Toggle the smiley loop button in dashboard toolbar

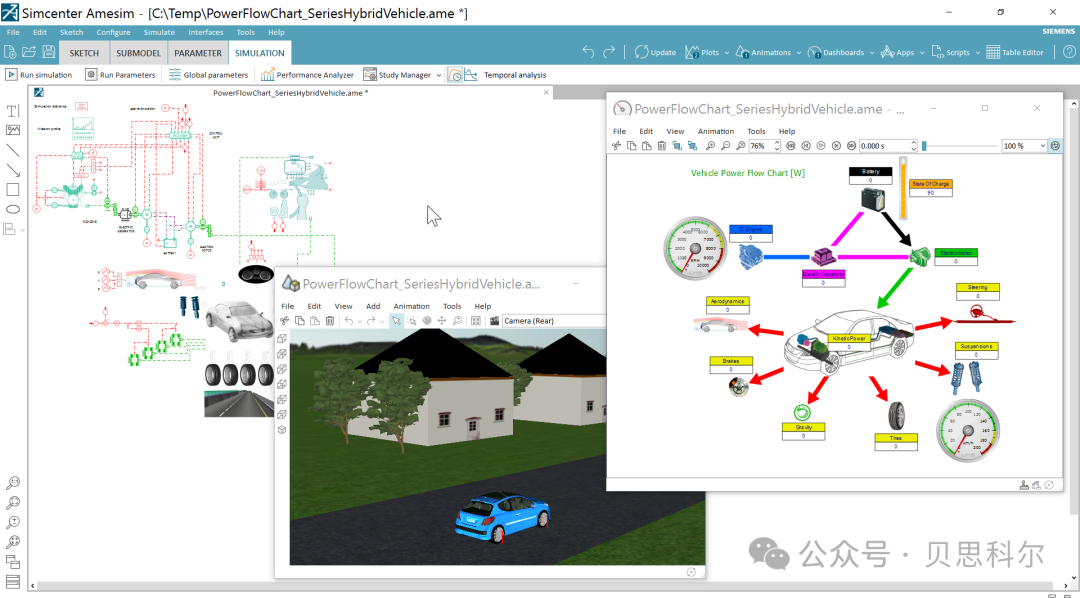coord(1055,146)
